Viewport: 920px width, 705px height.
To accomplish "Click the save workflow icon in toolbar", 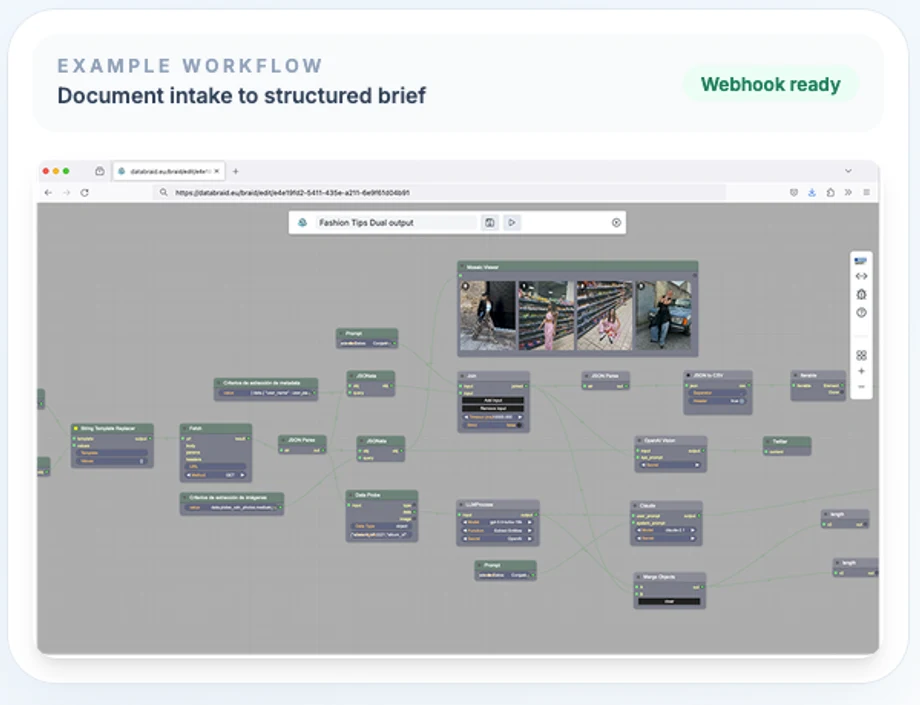I will tap(489, 222).
